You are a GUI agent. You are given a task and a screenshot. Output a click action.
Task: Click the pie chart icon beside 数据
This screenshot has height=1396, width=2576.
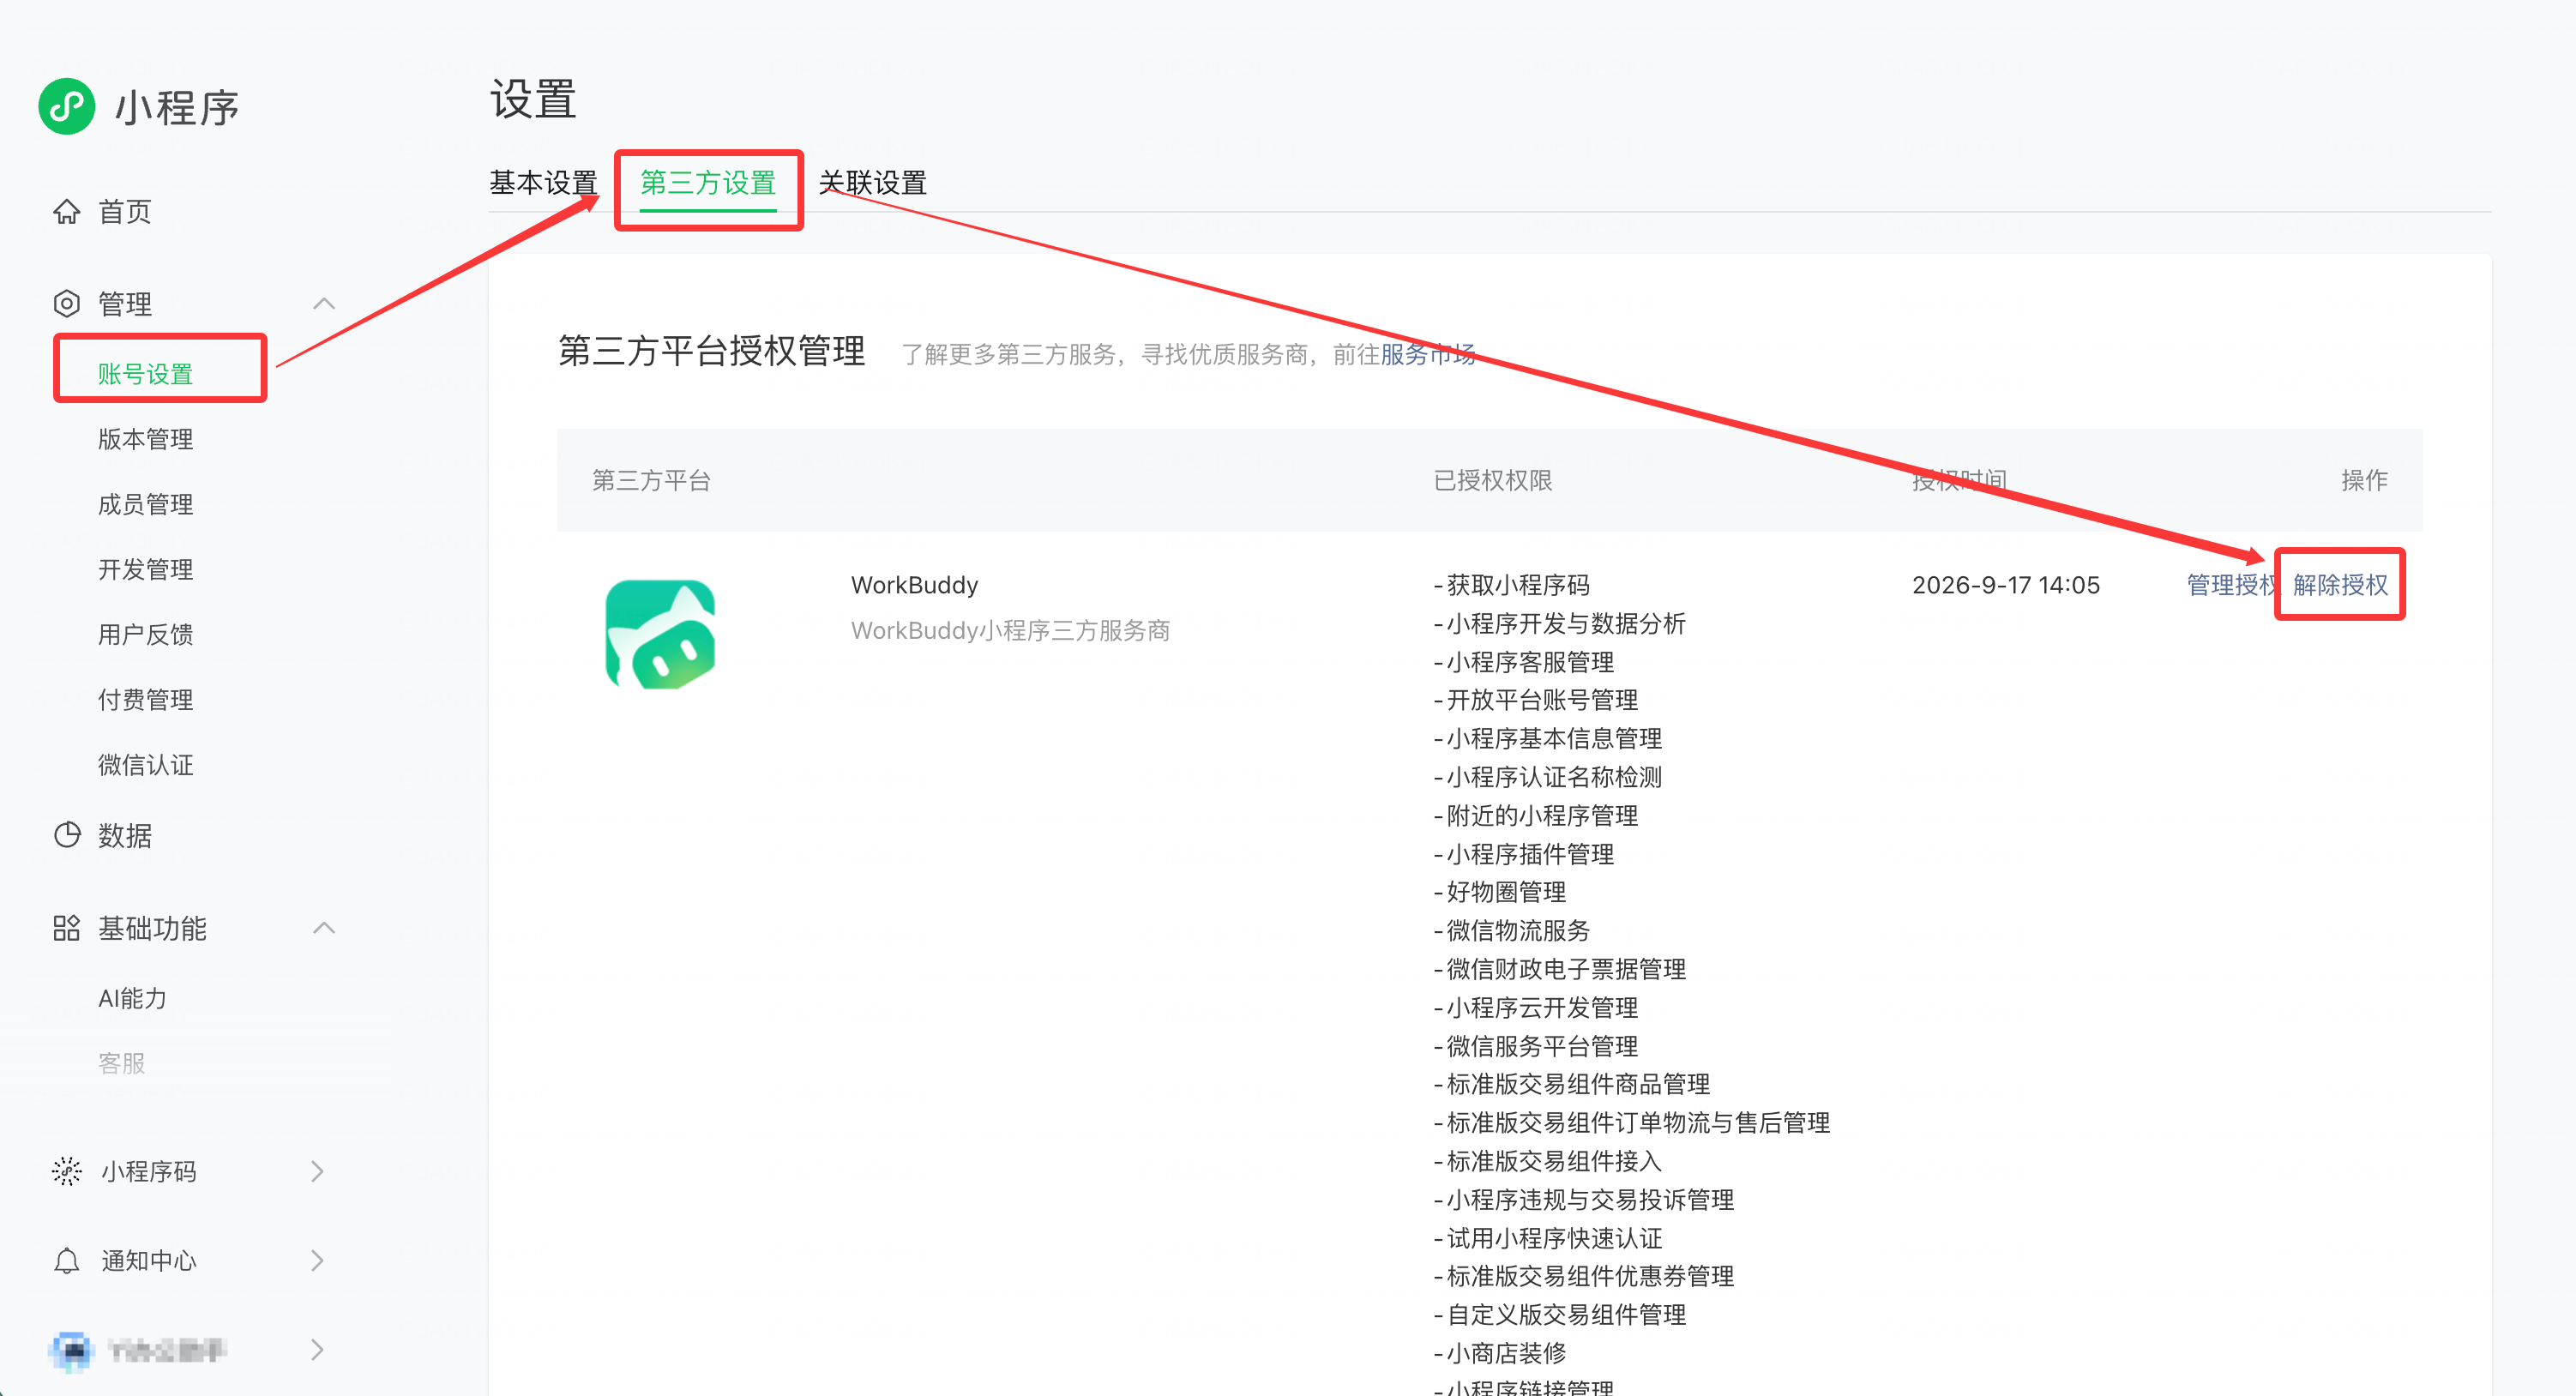67,835
